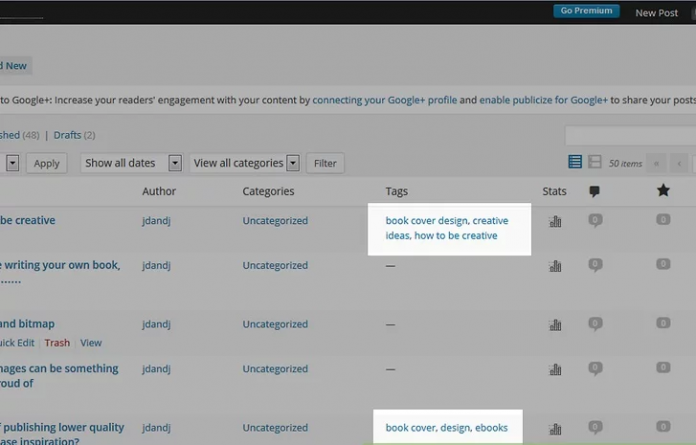Open the bulk actions dropdown arrow
This screenshot has width=696, height=445.
pos(12,163)
